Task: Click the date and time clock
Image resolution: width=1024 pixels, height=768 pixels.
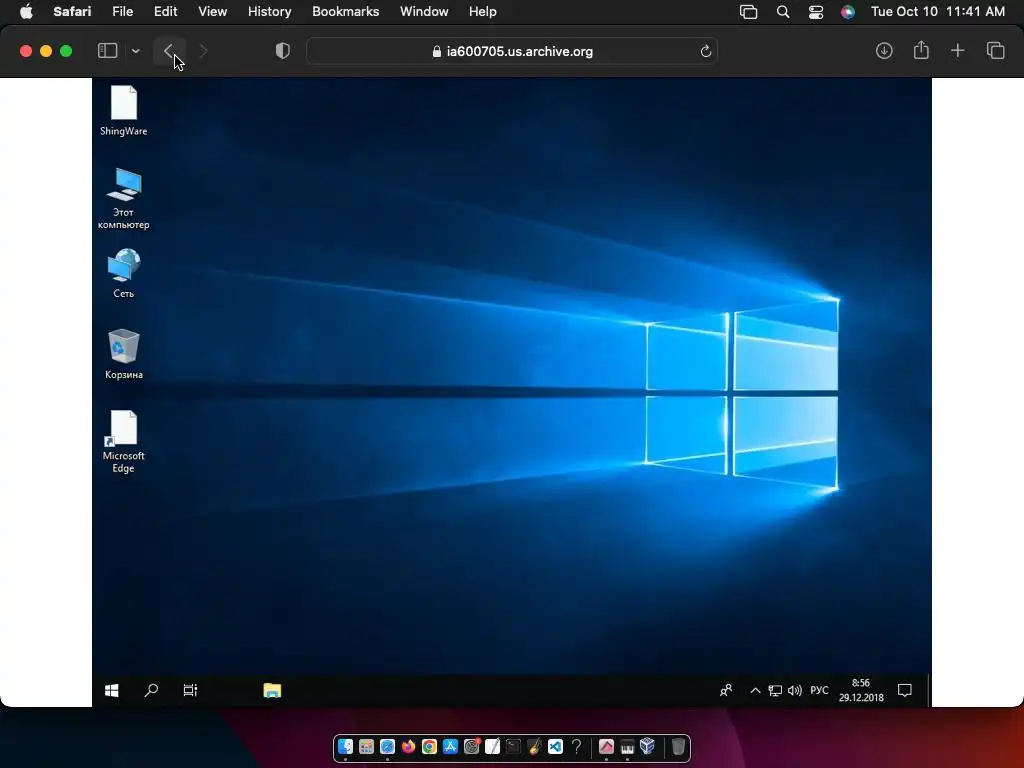Action: [x=938, y=11]
